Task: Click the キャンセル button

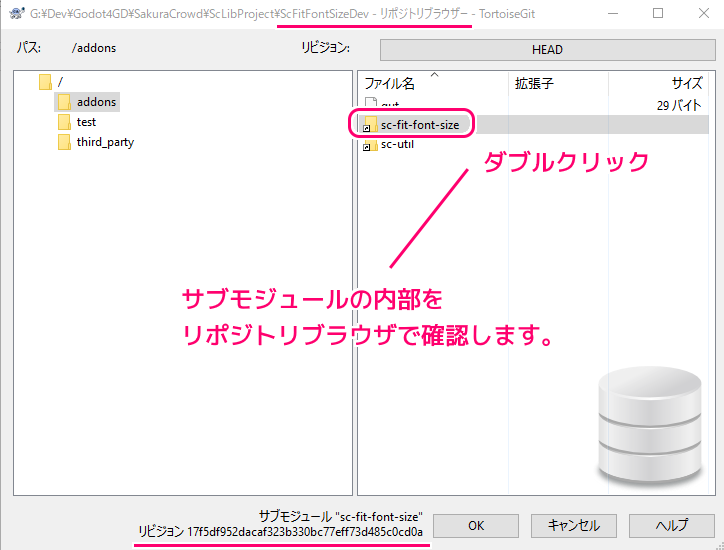Action: (573, 525)
